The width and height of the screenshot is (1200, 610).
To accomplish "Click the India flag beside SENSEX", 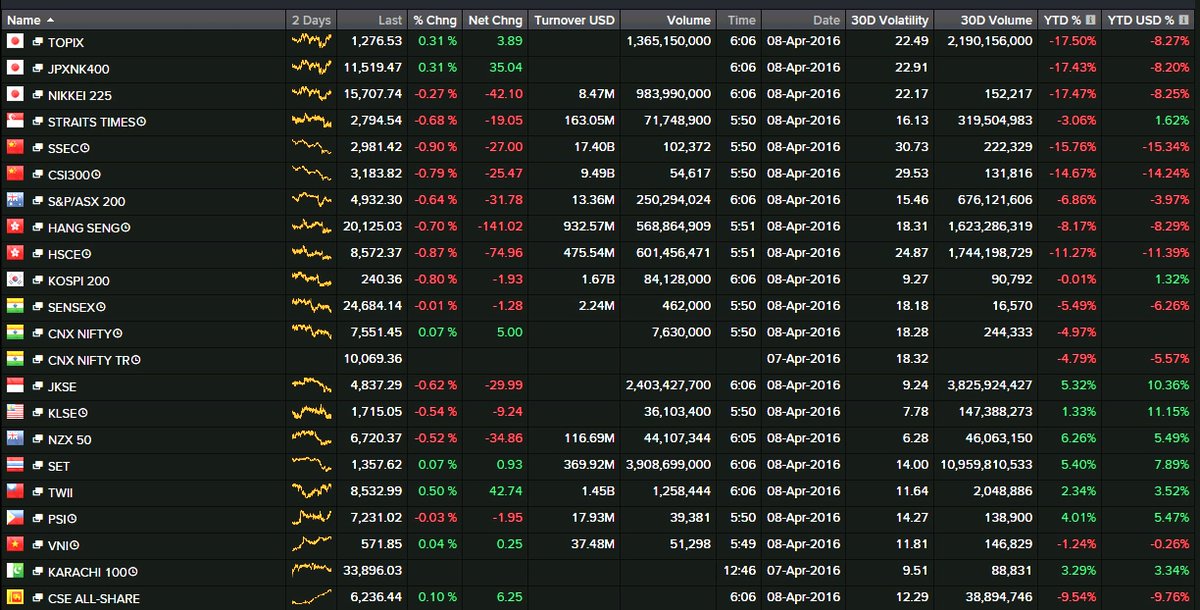I will 14,306.
